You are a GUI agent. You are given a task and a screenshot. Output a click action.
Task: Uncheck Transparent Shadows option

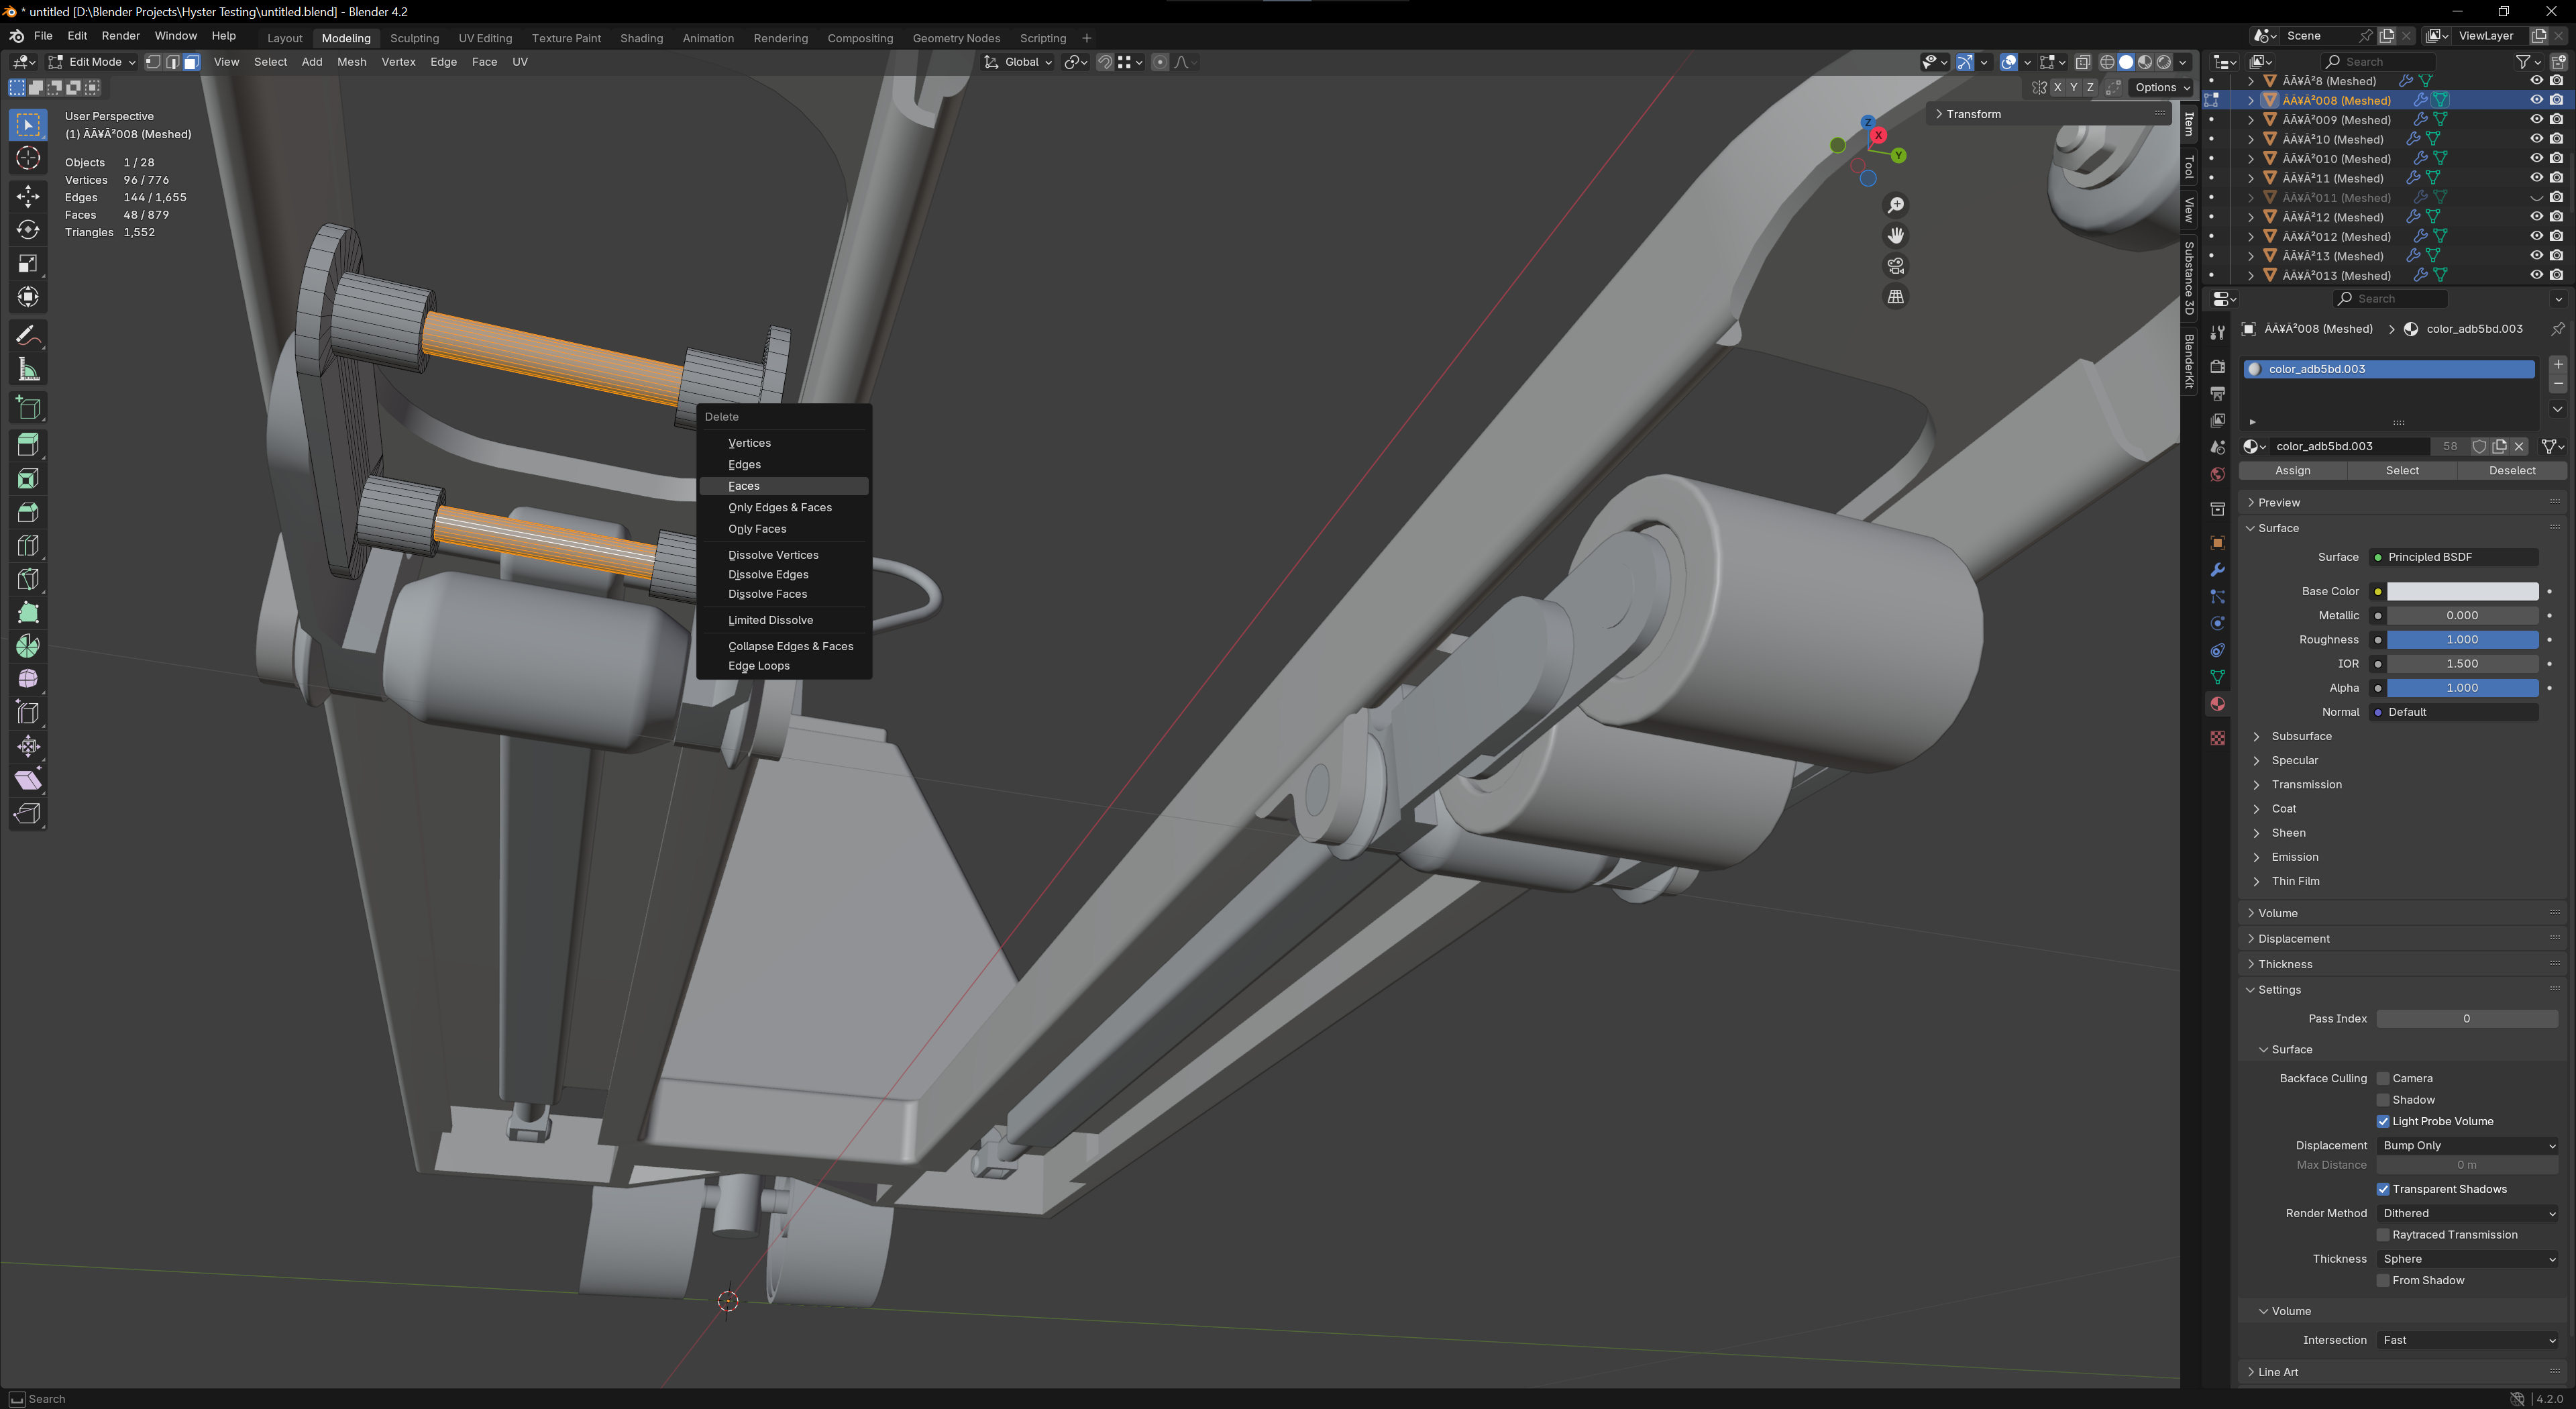(x=2383, y=1189)
